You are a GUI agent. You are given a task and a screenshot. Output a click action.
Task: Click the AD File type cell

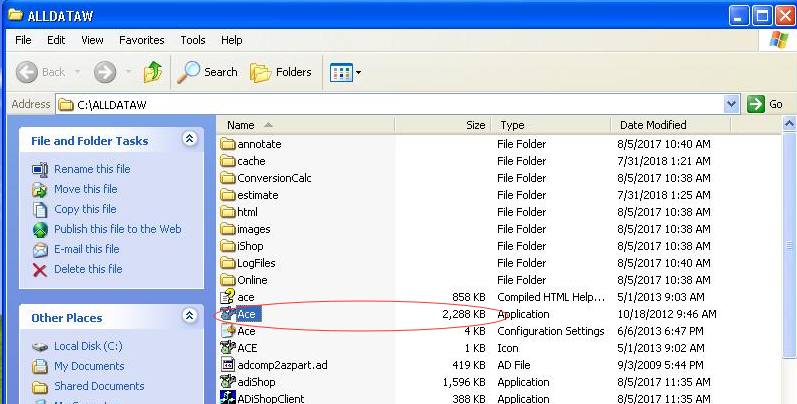[x=513, y=365]
